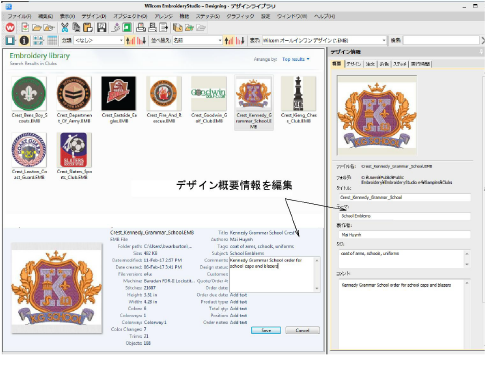Screen dimensions: 485x367
Task: Switch to the ステッチ tab in info panel
Action: coord(399,64)
